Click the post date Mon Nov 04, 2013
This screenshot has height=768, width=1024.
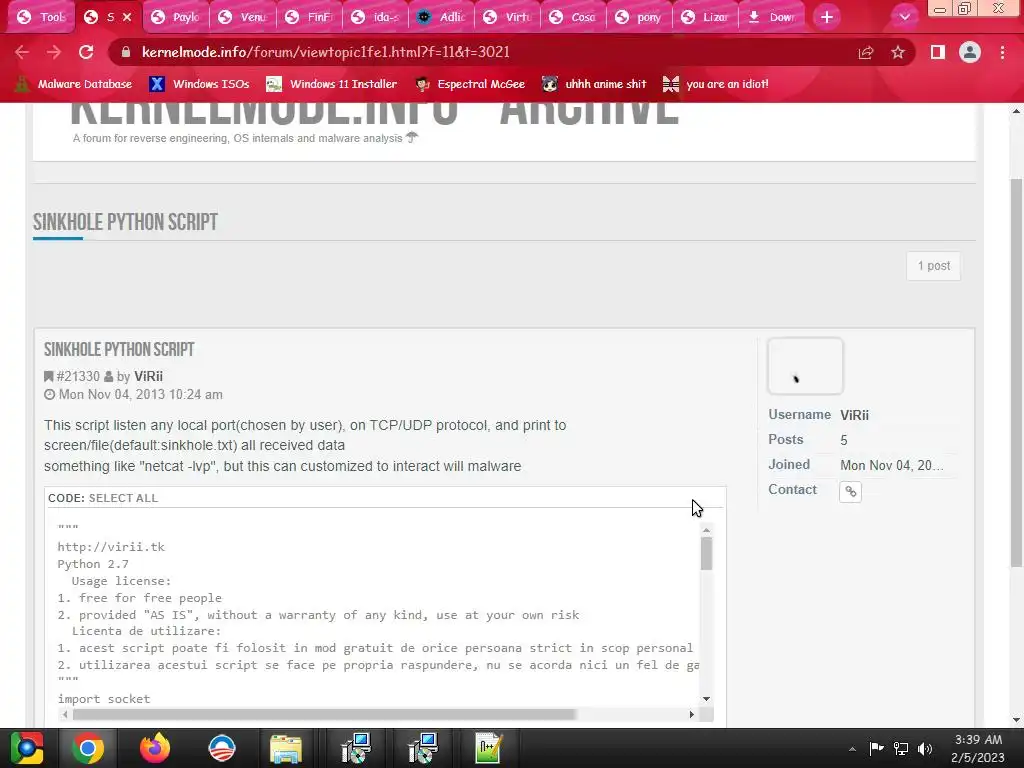tap(140, 394)
